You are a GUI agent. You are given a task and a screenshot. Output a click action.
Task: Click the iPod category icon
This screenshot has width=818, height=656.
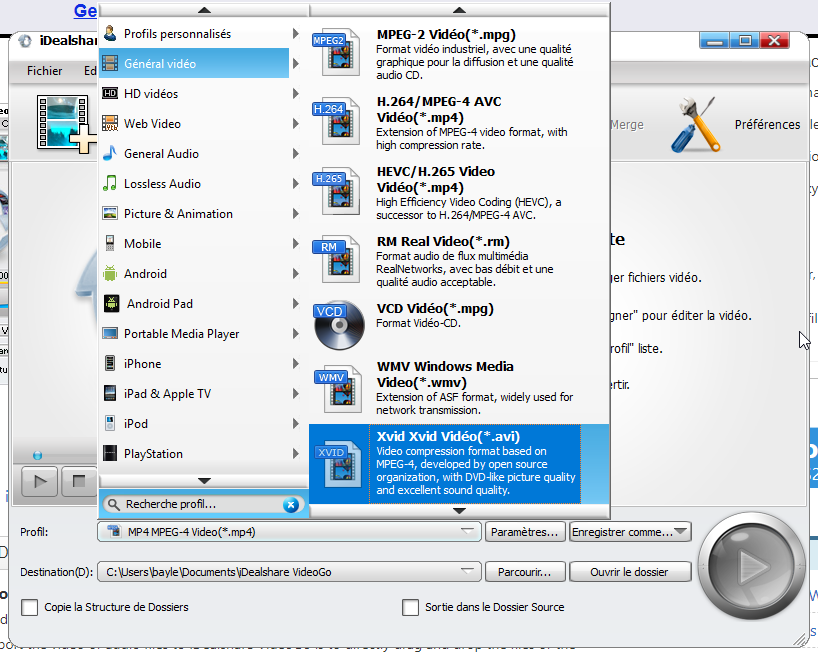point(110,424)
